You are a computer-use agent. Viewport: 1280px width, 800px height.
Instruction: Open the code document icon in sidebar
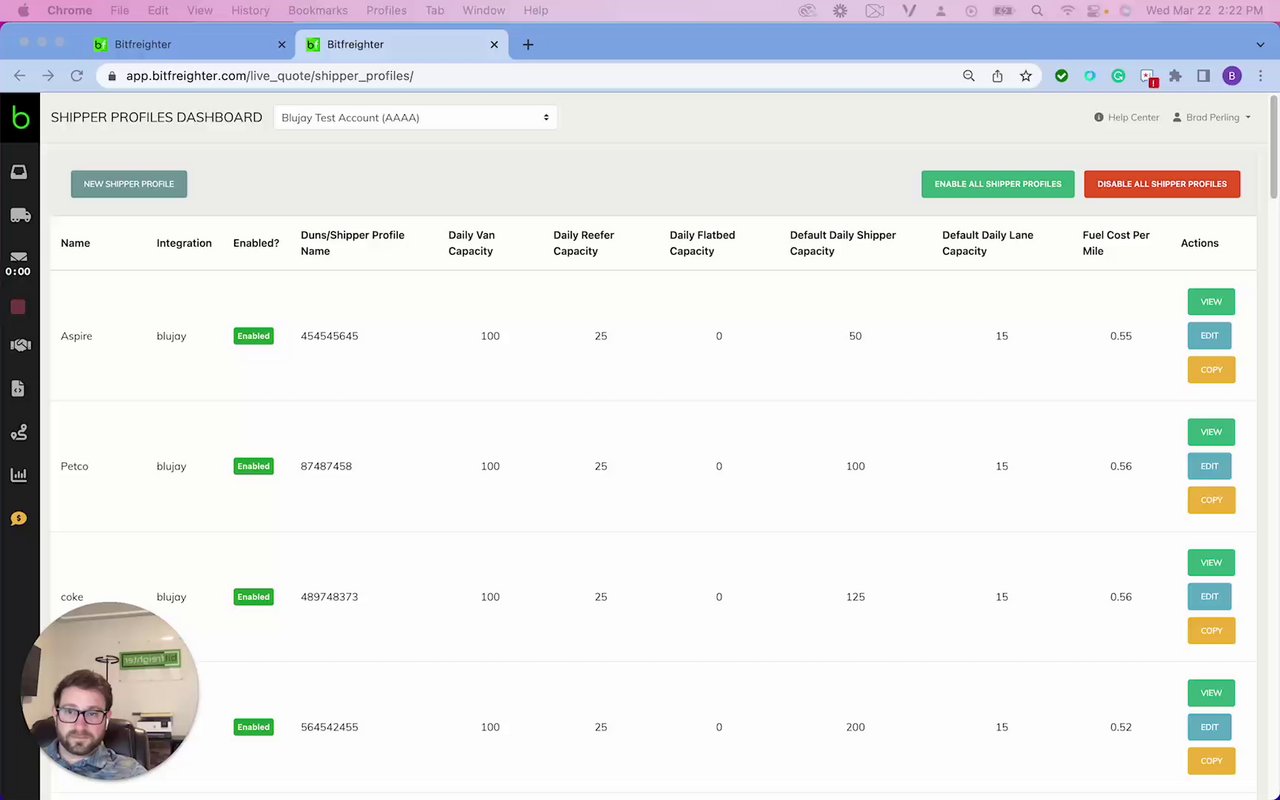[x=18, y=388]
